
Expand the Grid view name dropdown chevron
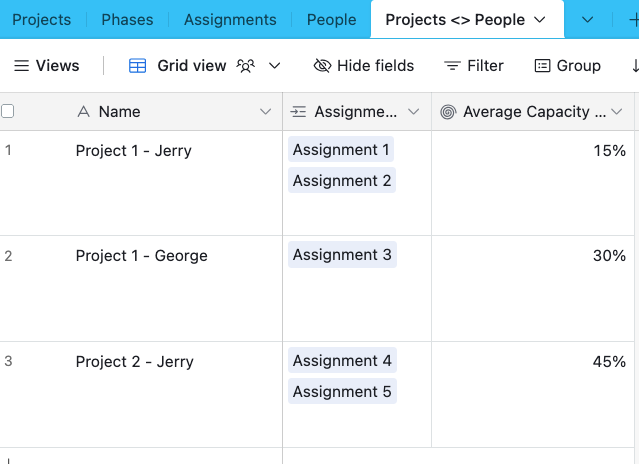(274, 66)
